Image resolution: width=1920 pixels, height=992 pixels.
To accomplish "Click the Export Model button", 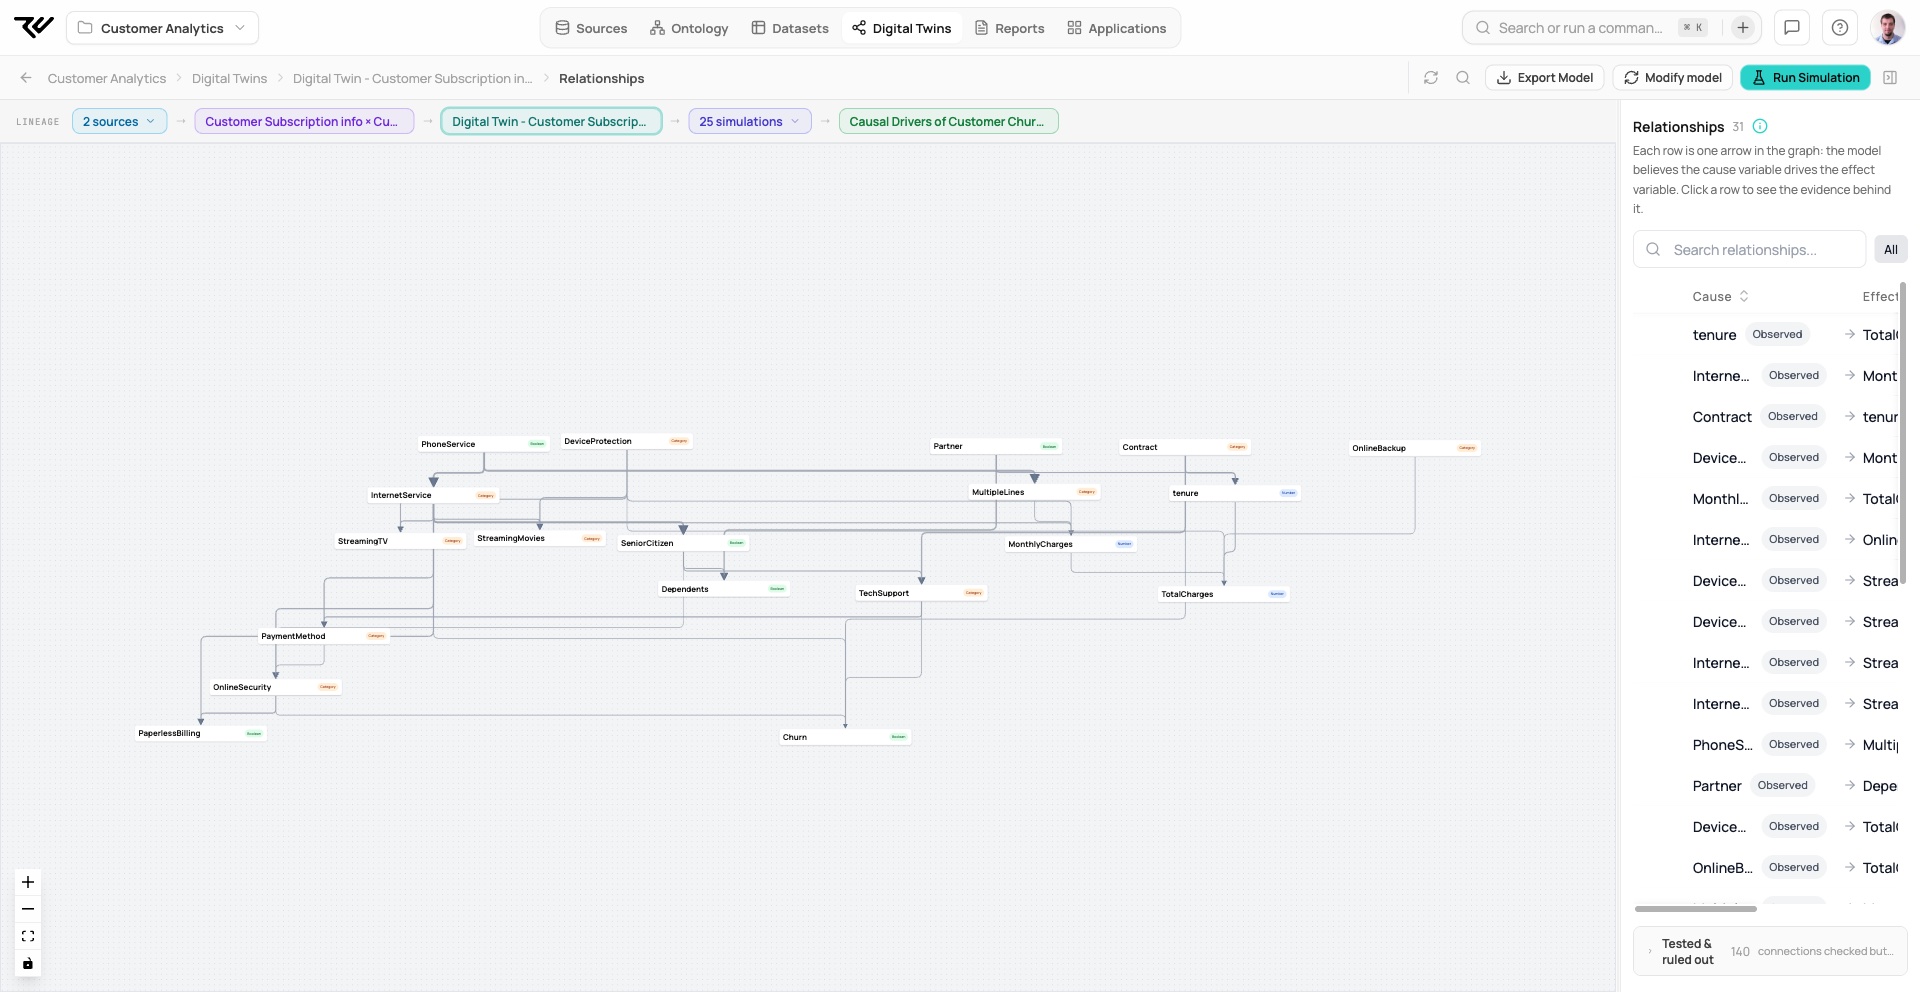I will click(x=1545, y=78).
